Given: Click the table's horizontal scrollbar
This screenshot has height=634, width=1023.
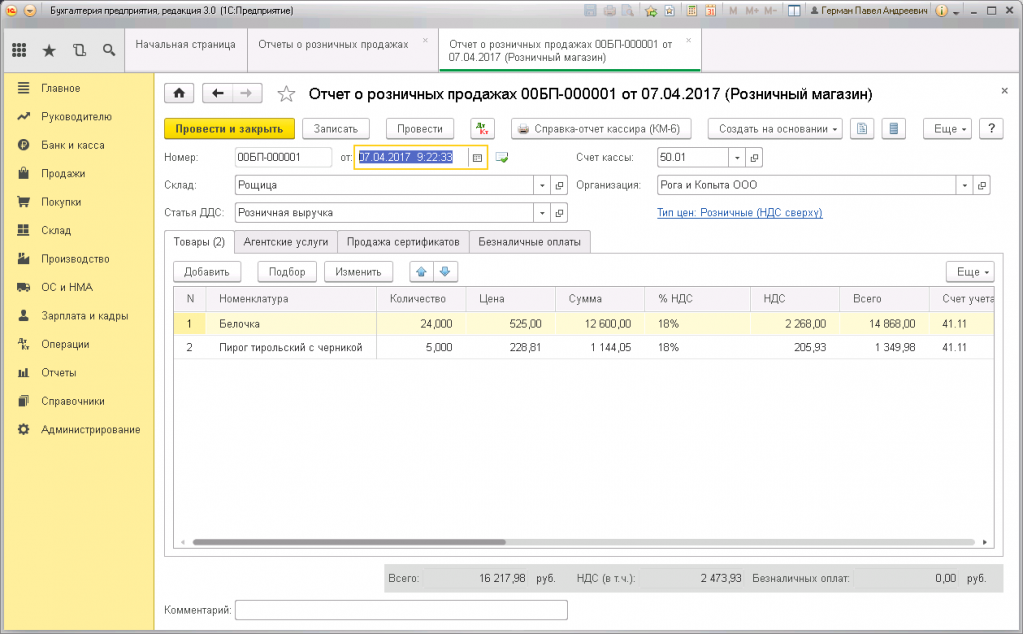Looking at the screenshot, I should pos(500,542).
